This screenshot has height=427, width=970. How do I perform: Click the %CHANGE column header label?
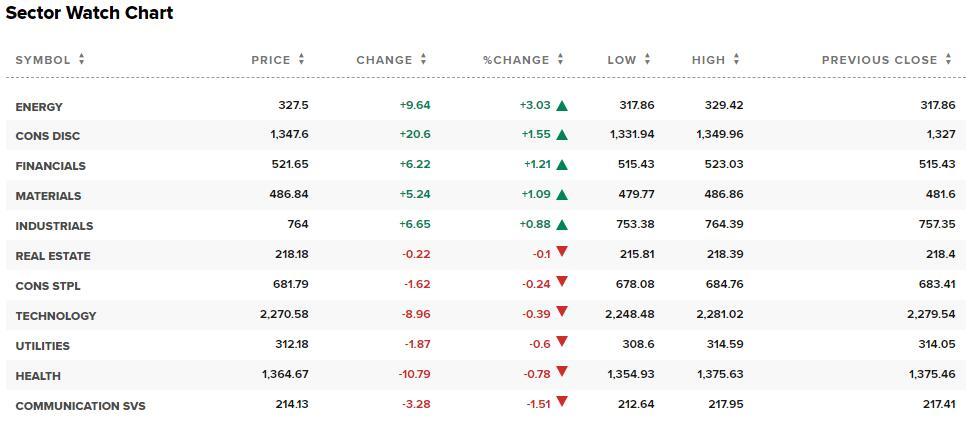click(516, 60)
